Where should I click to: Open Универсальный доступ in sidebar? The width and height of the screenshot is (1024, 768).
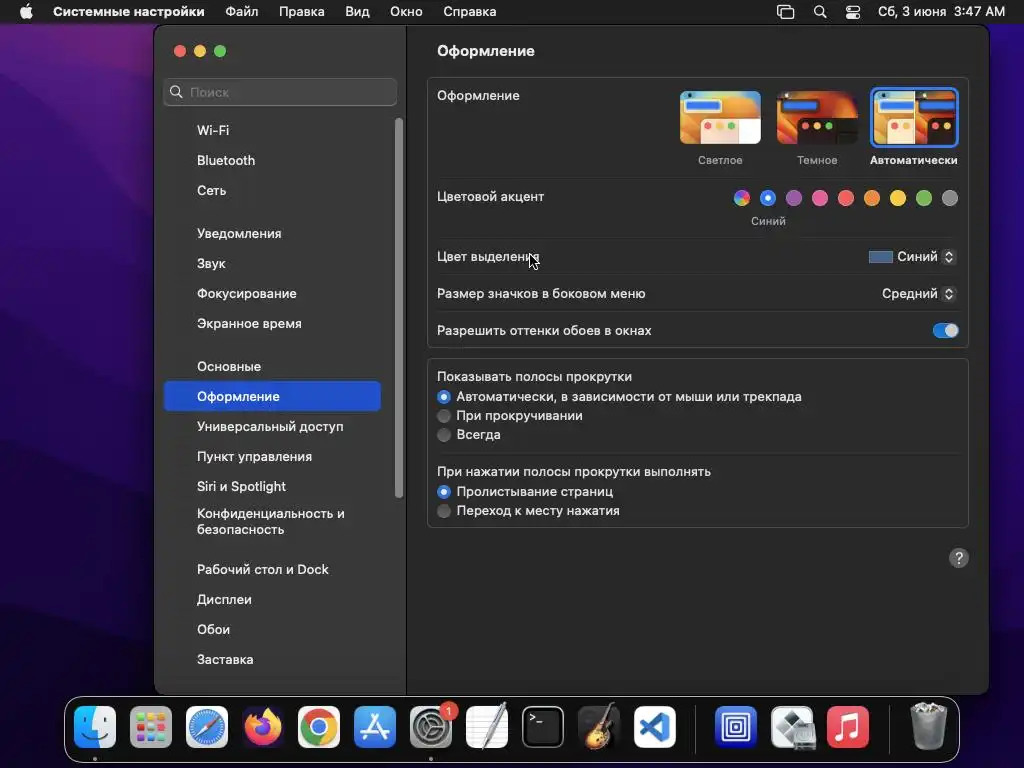tap(270, 426)
